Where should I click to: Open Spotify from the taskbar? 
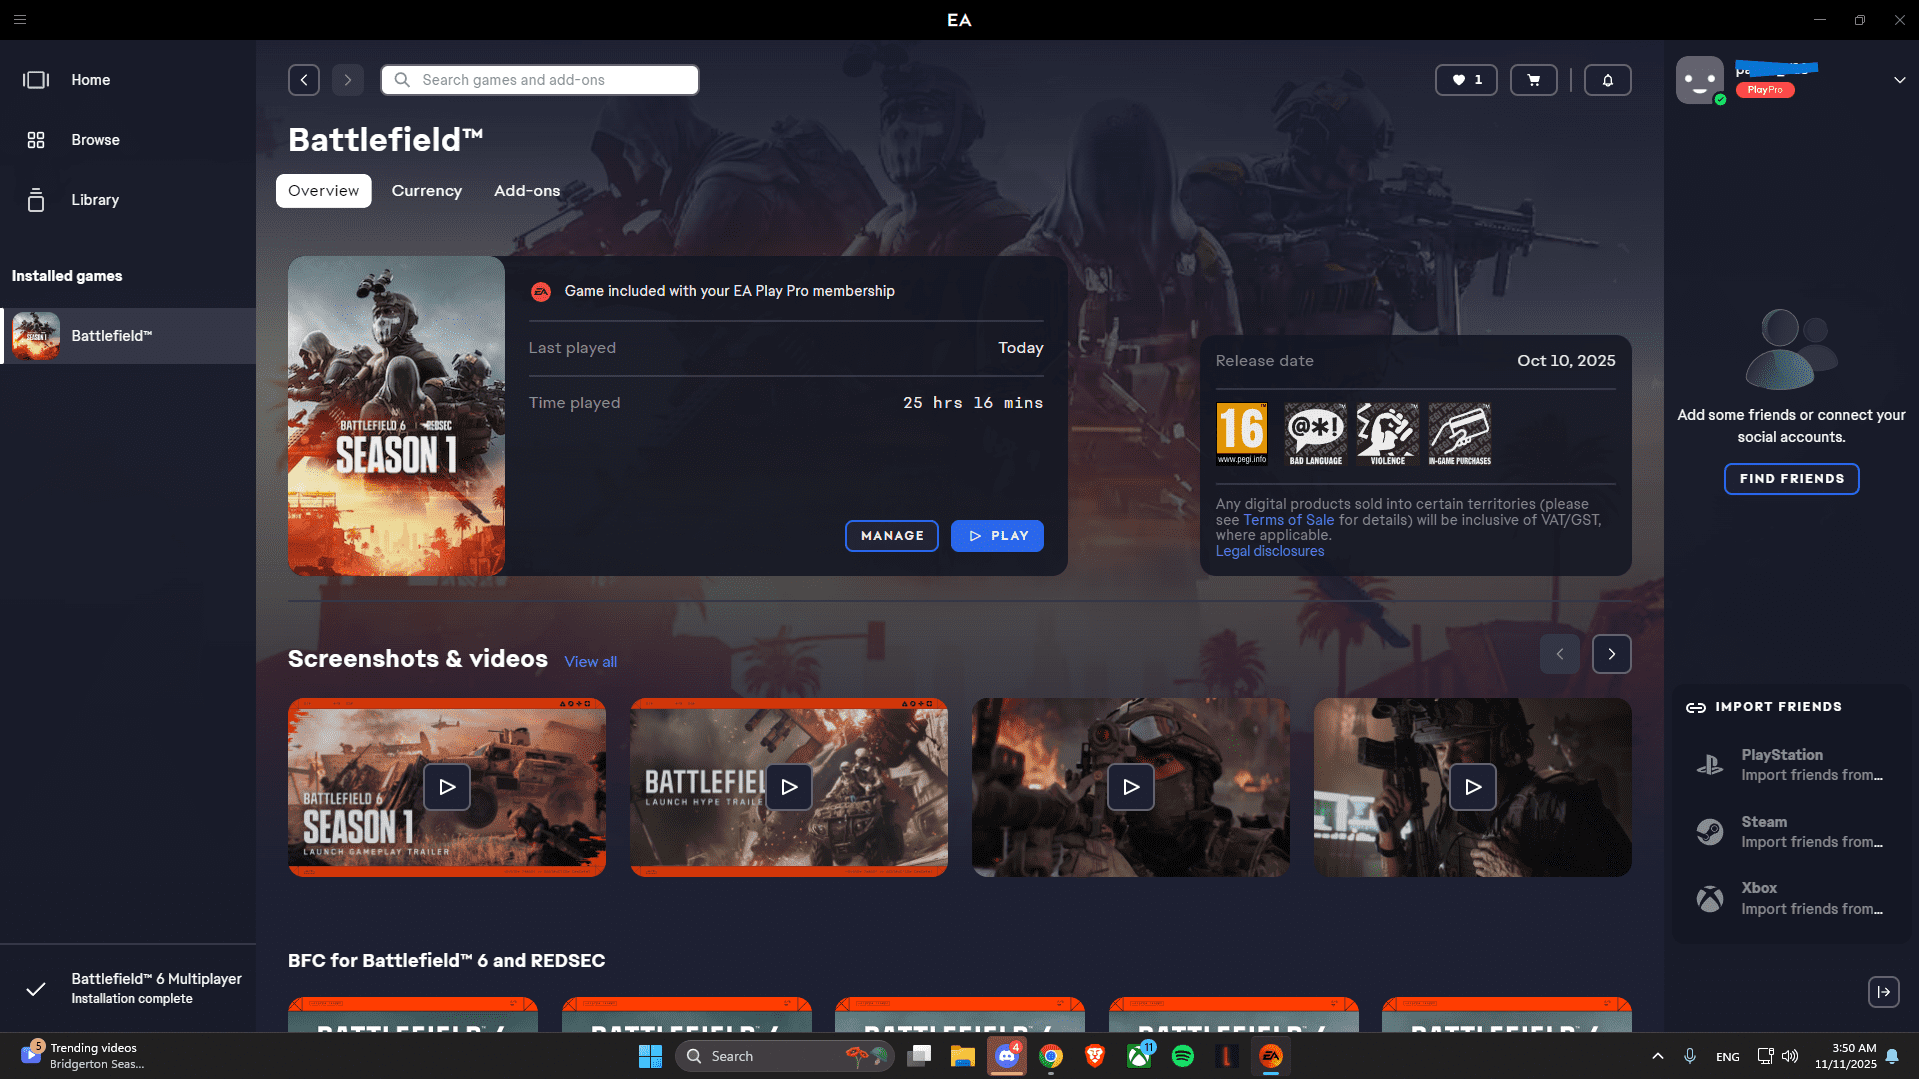tap(1182, 1056)
